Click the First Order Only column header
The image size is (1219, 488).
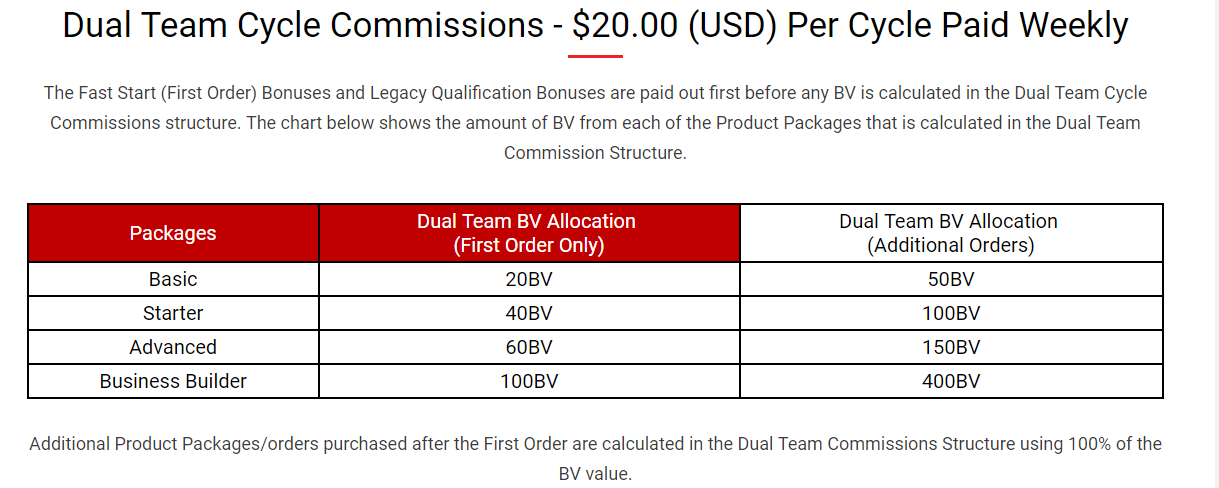pyautogui.click(x=529, y=233)
